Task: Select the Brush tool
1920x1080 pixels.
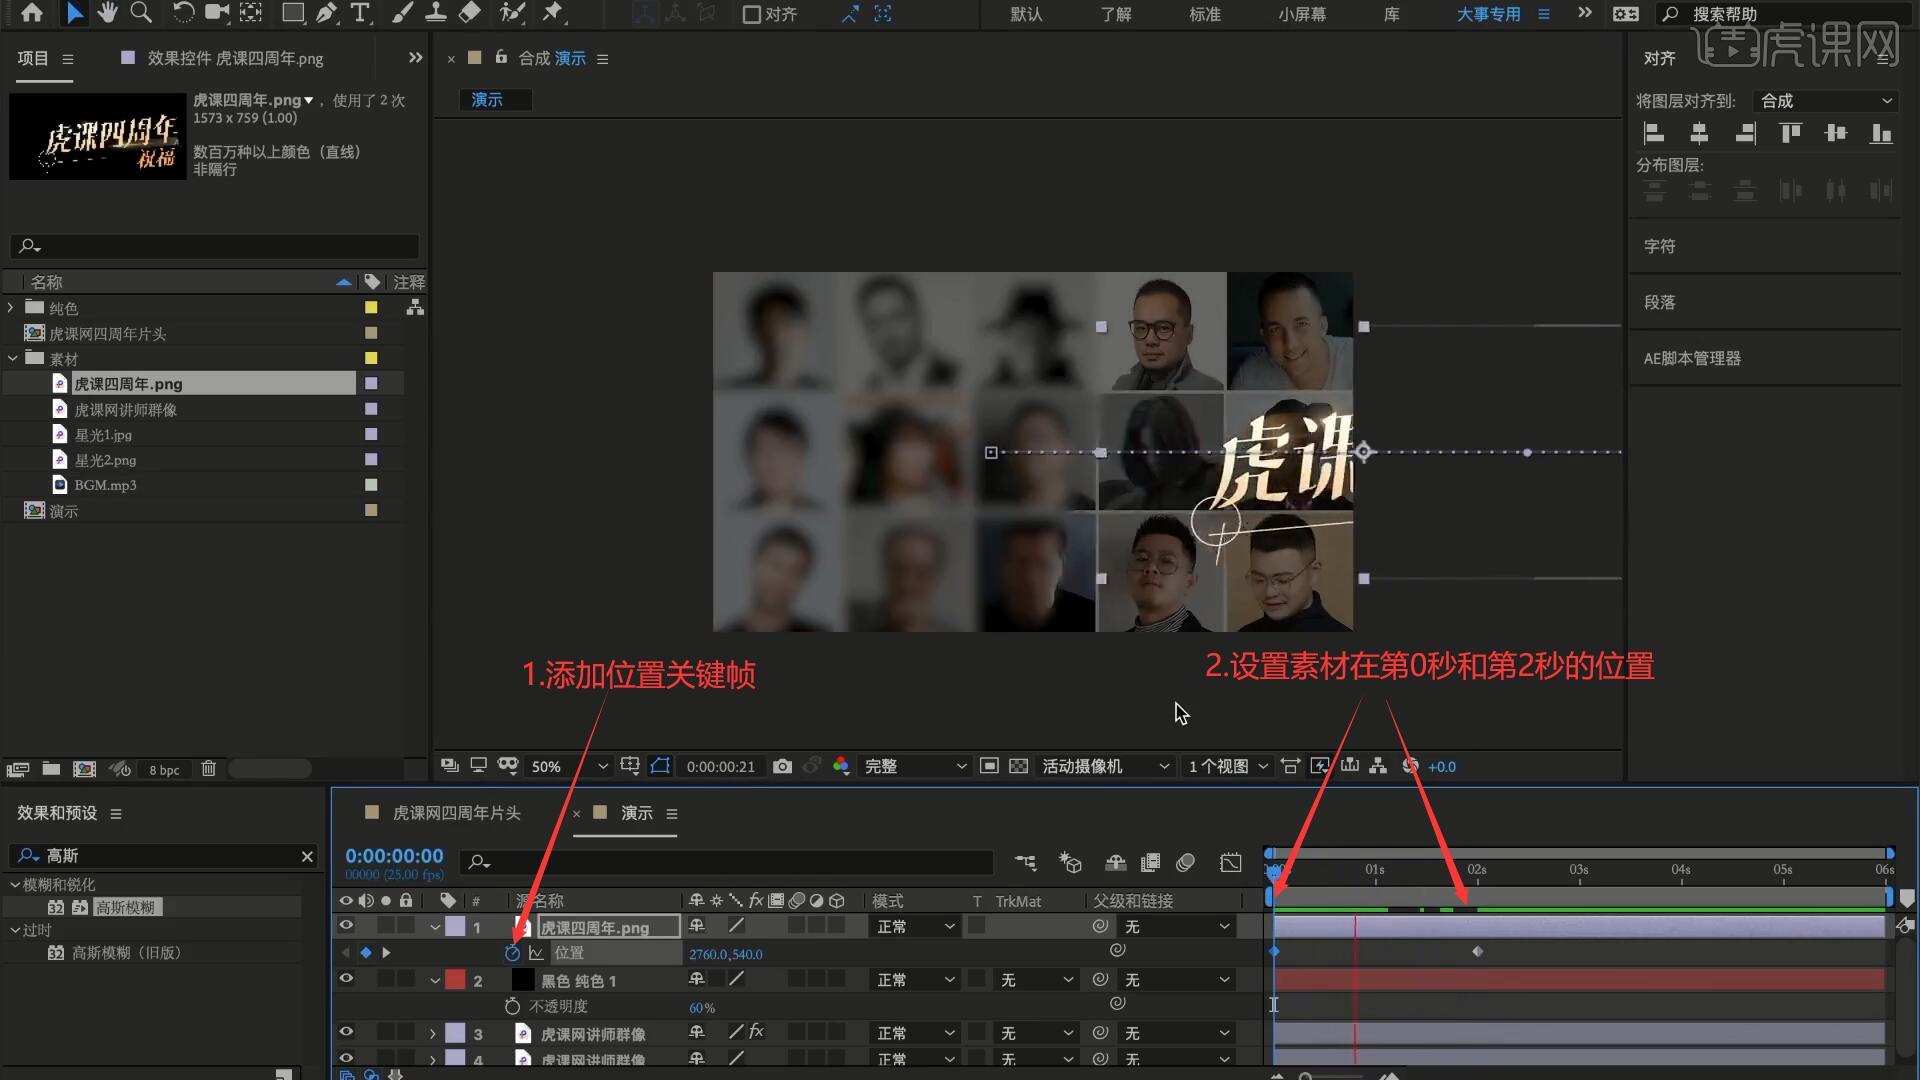Action: pyautogui.click(x=402, y=13)
